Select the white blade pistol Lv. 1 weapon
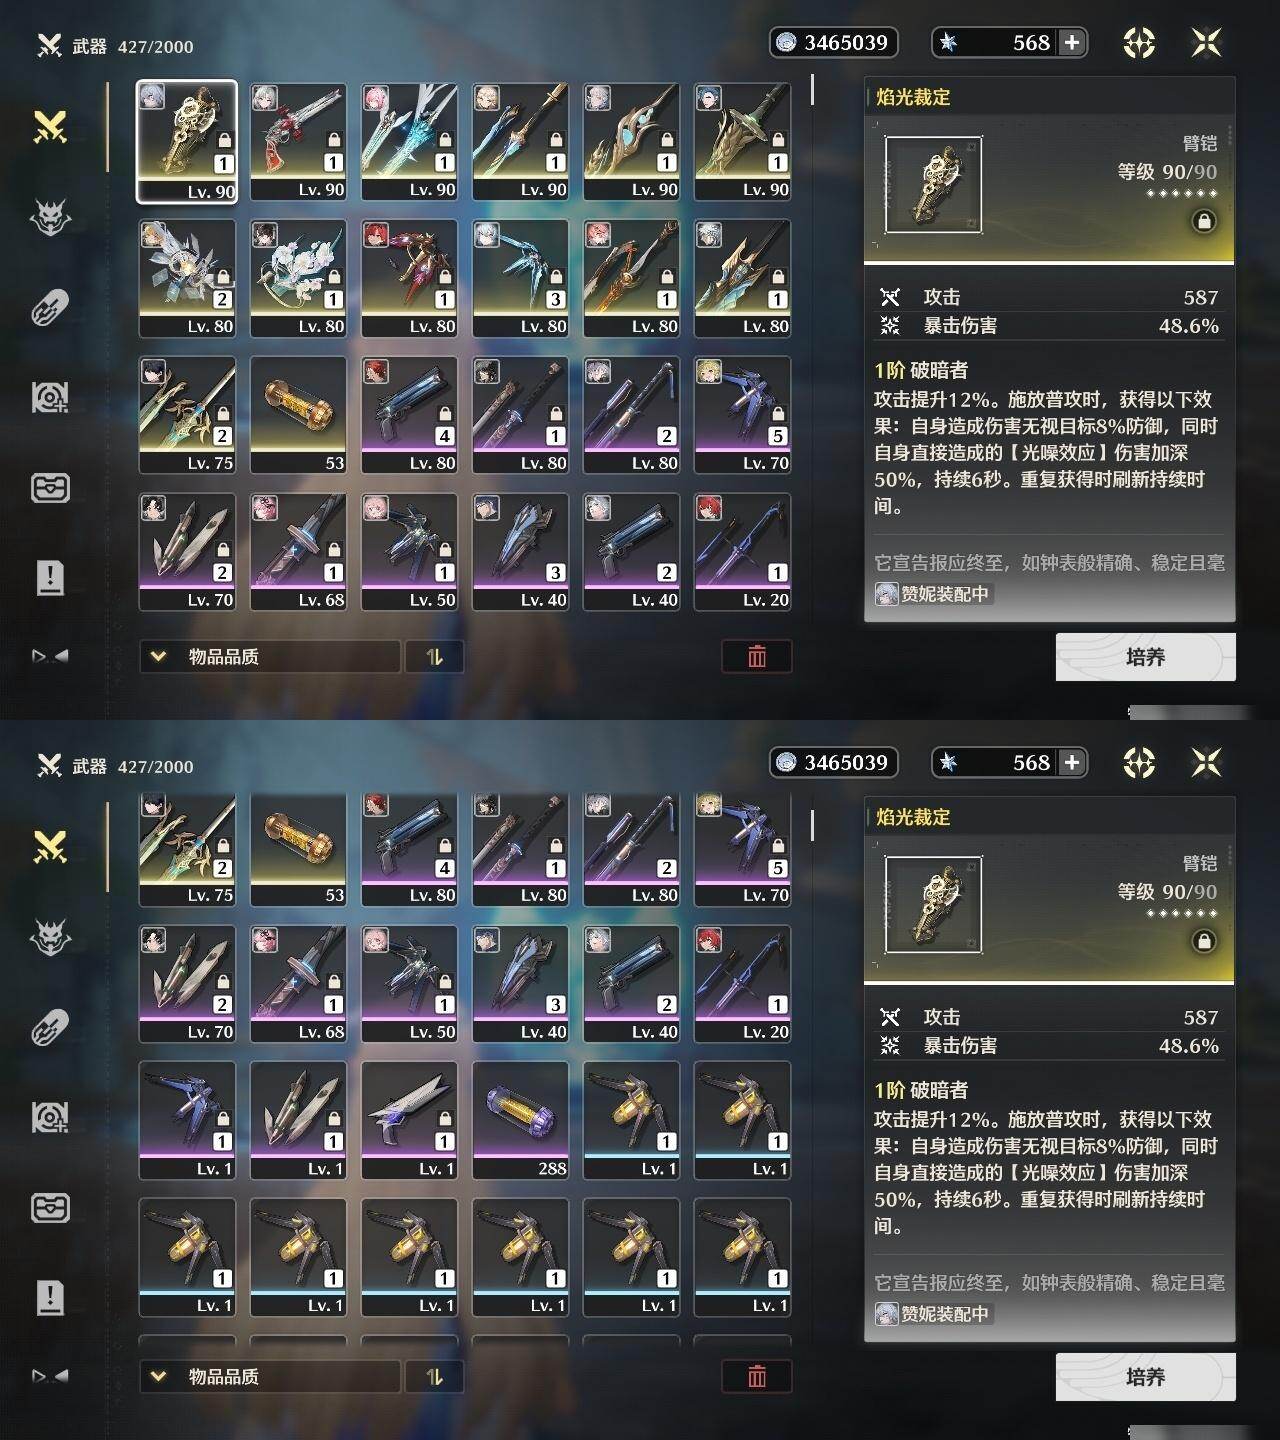 [409, 1120]
